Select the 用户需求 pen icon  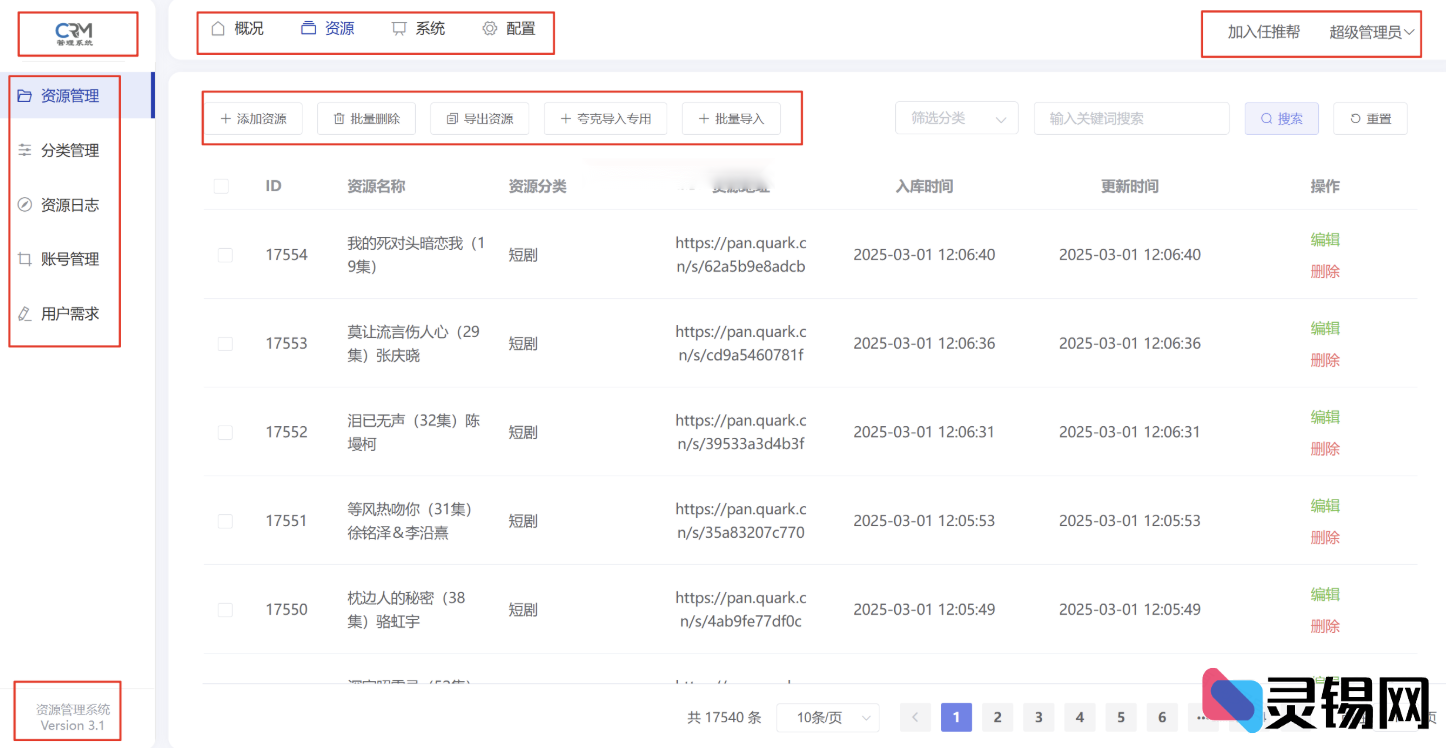click(24, 313)
